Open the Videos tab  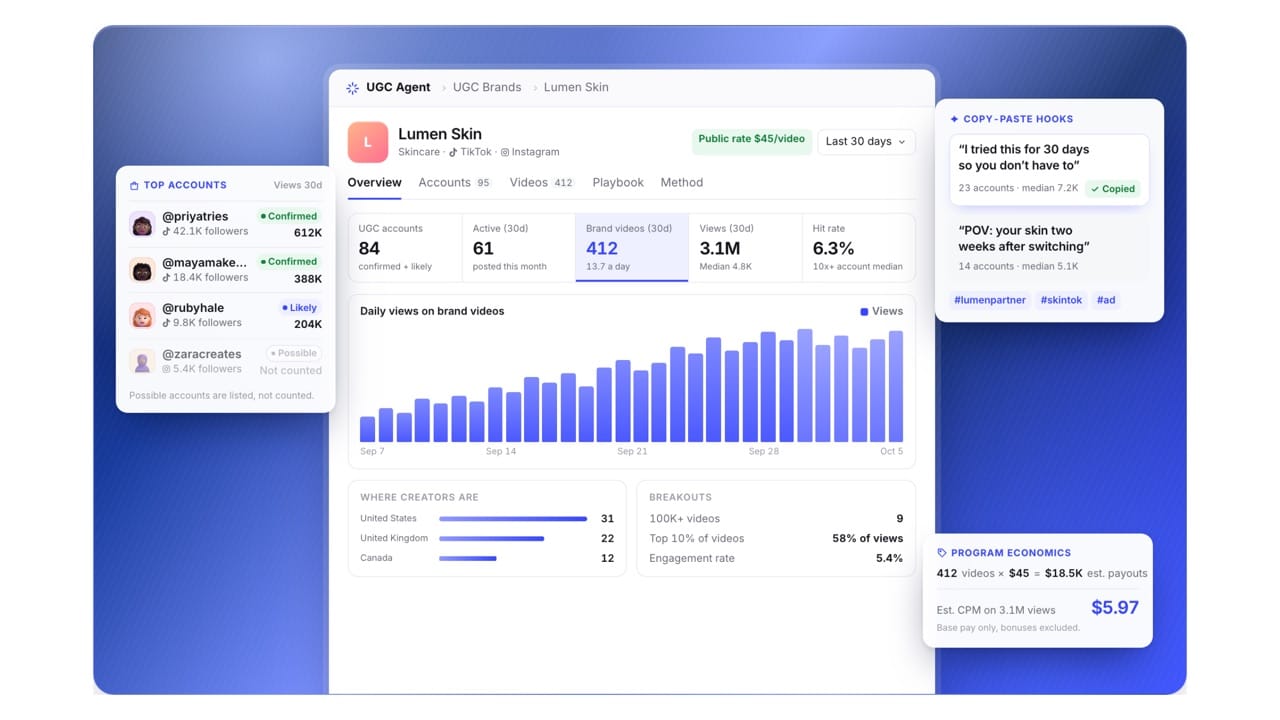(542, 183)
